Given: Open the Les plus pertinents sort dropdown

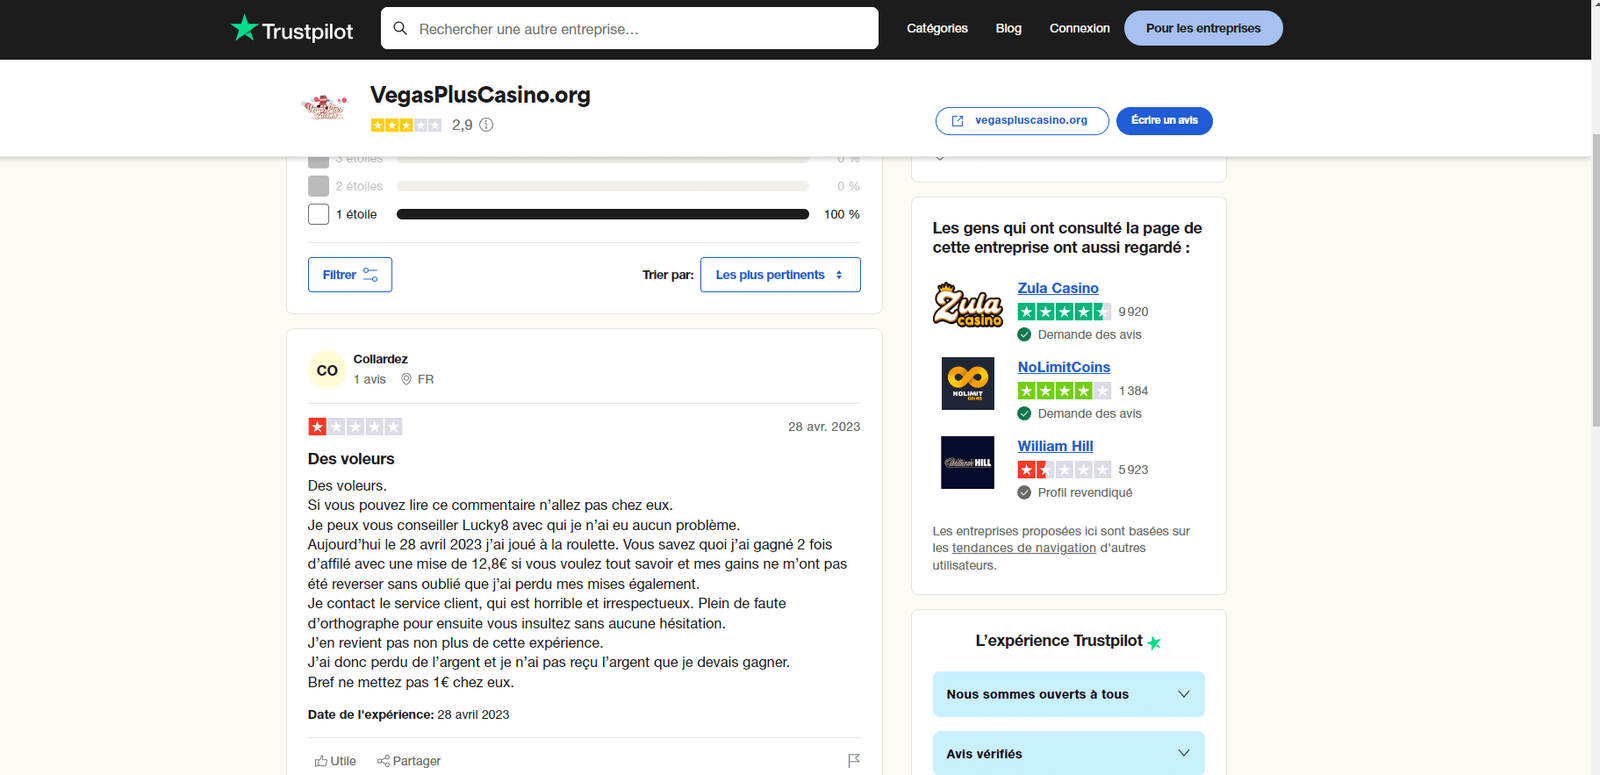Looking at the screenshot, I should coord(780,275).
